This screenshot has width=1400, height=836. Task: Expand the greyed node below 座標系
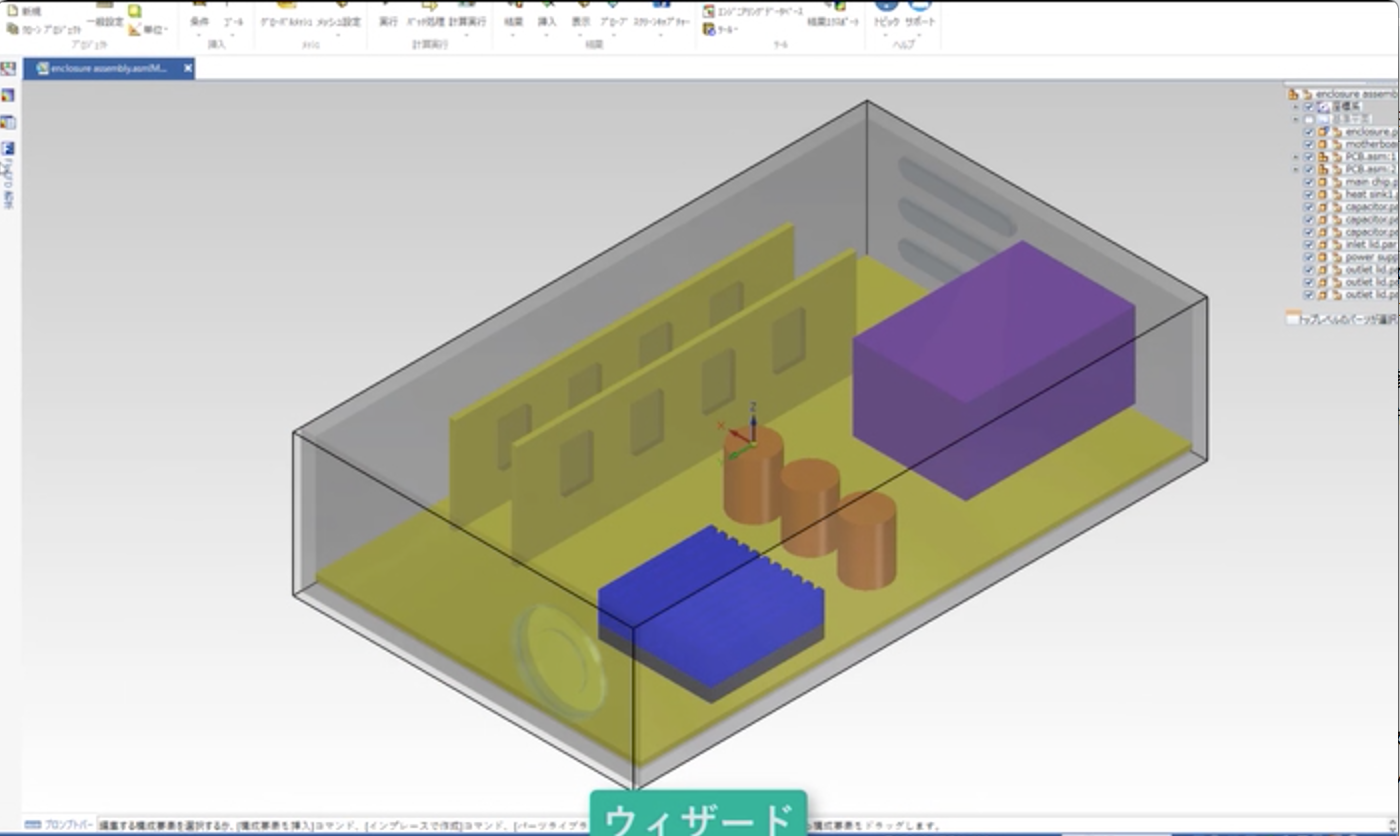tap(1295, 119)
